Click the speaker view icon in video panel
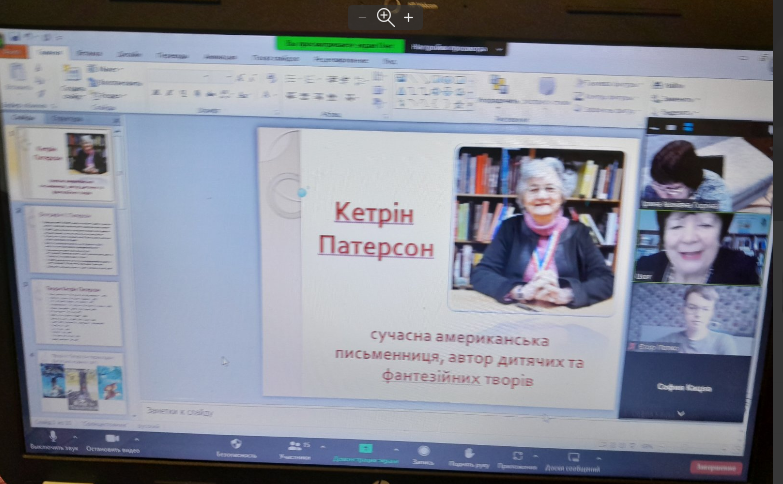 tap(671, 128)
